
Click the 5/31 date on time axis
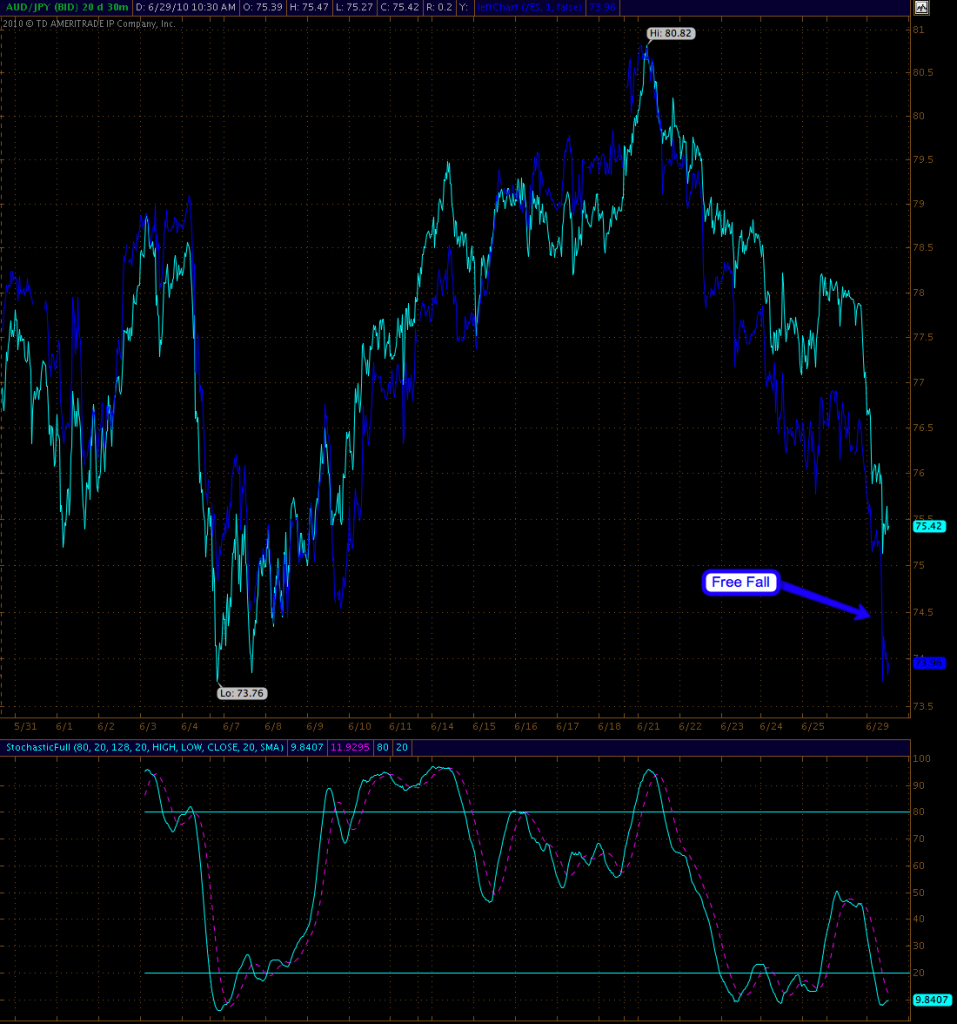coord(27,726)
